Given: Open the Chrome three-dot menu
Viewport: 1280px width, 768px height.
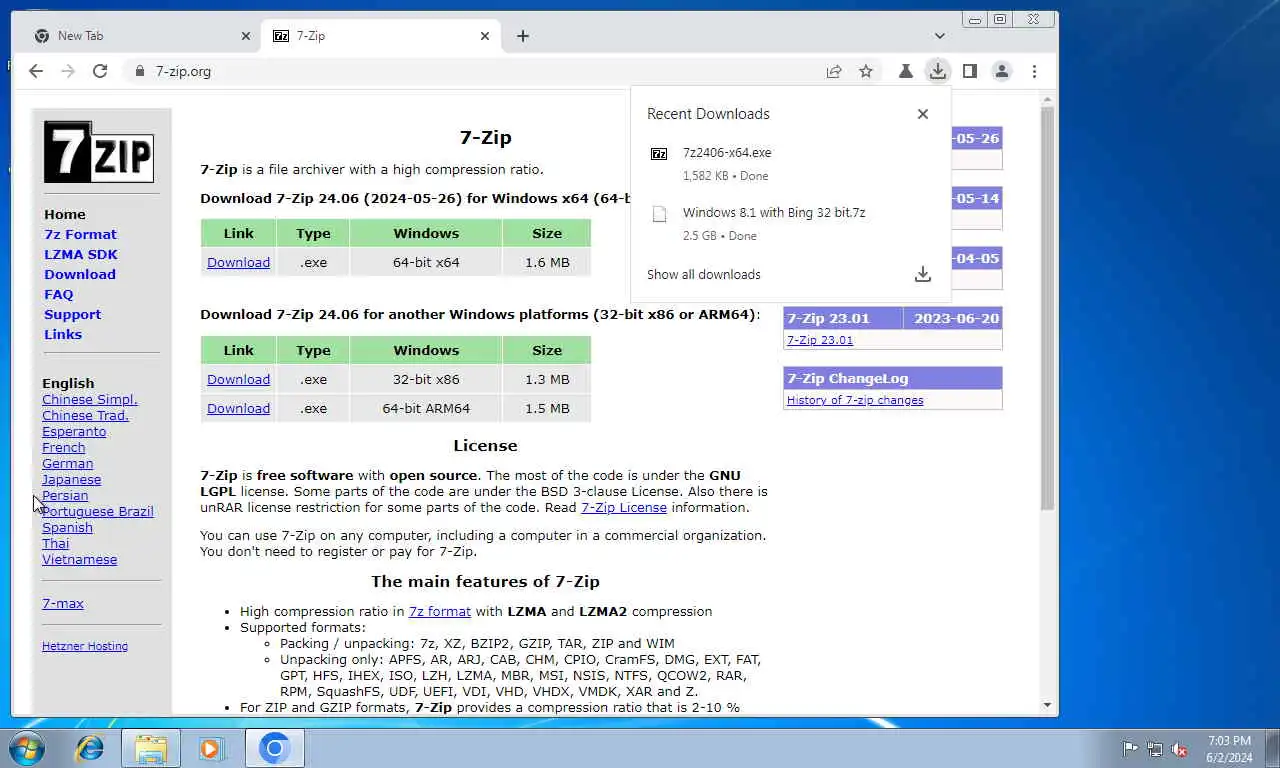Looking at the screenshot, I should click(x=1034, y=71).
